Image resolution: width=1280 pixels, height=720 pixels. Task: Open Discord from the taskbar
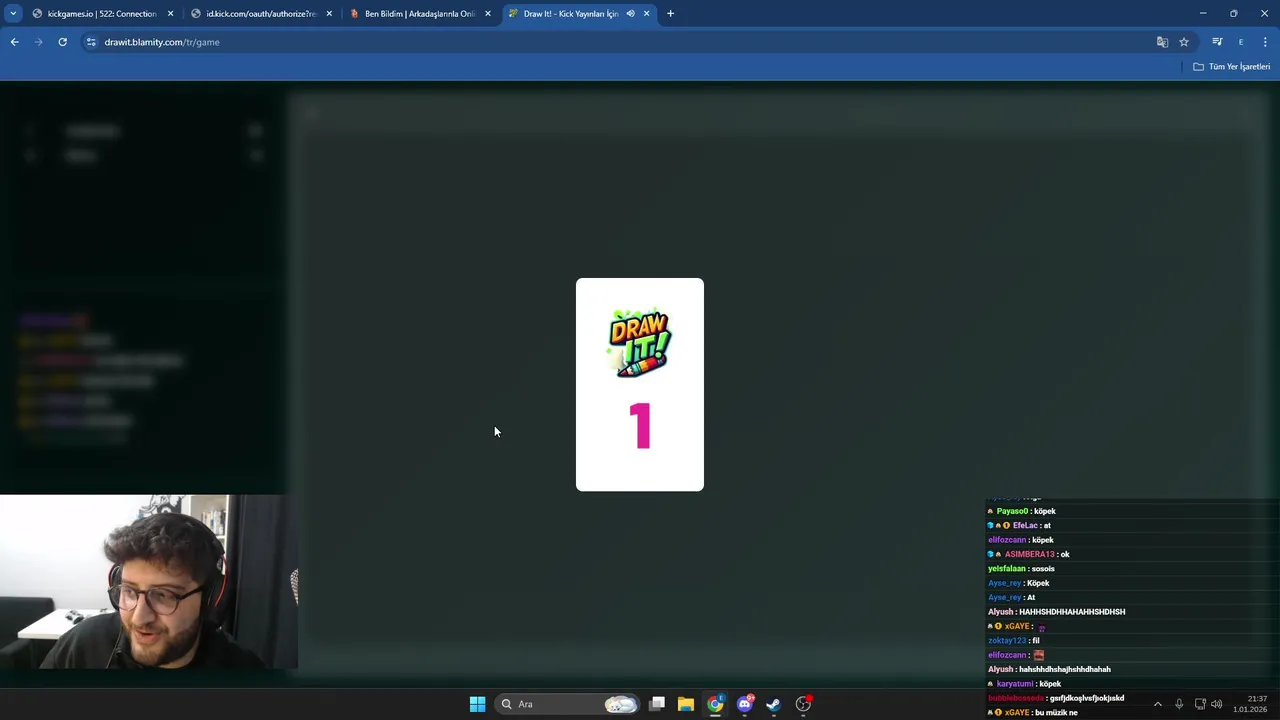tap(744, 704)
